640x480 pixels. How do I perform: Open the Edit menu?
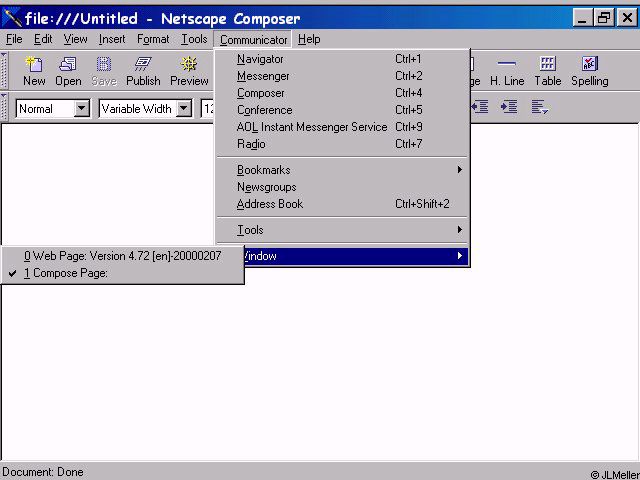click(x=43, y=39)
